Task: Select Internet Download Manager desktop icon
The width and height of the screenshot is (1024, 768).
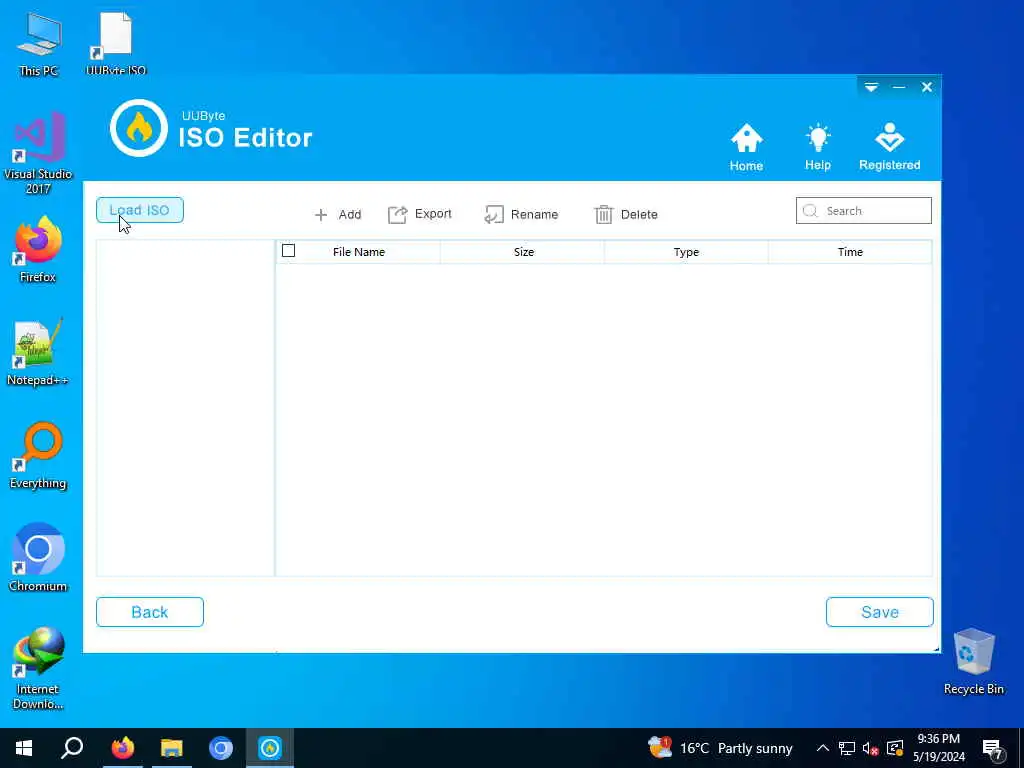Action: coord(38,668)
